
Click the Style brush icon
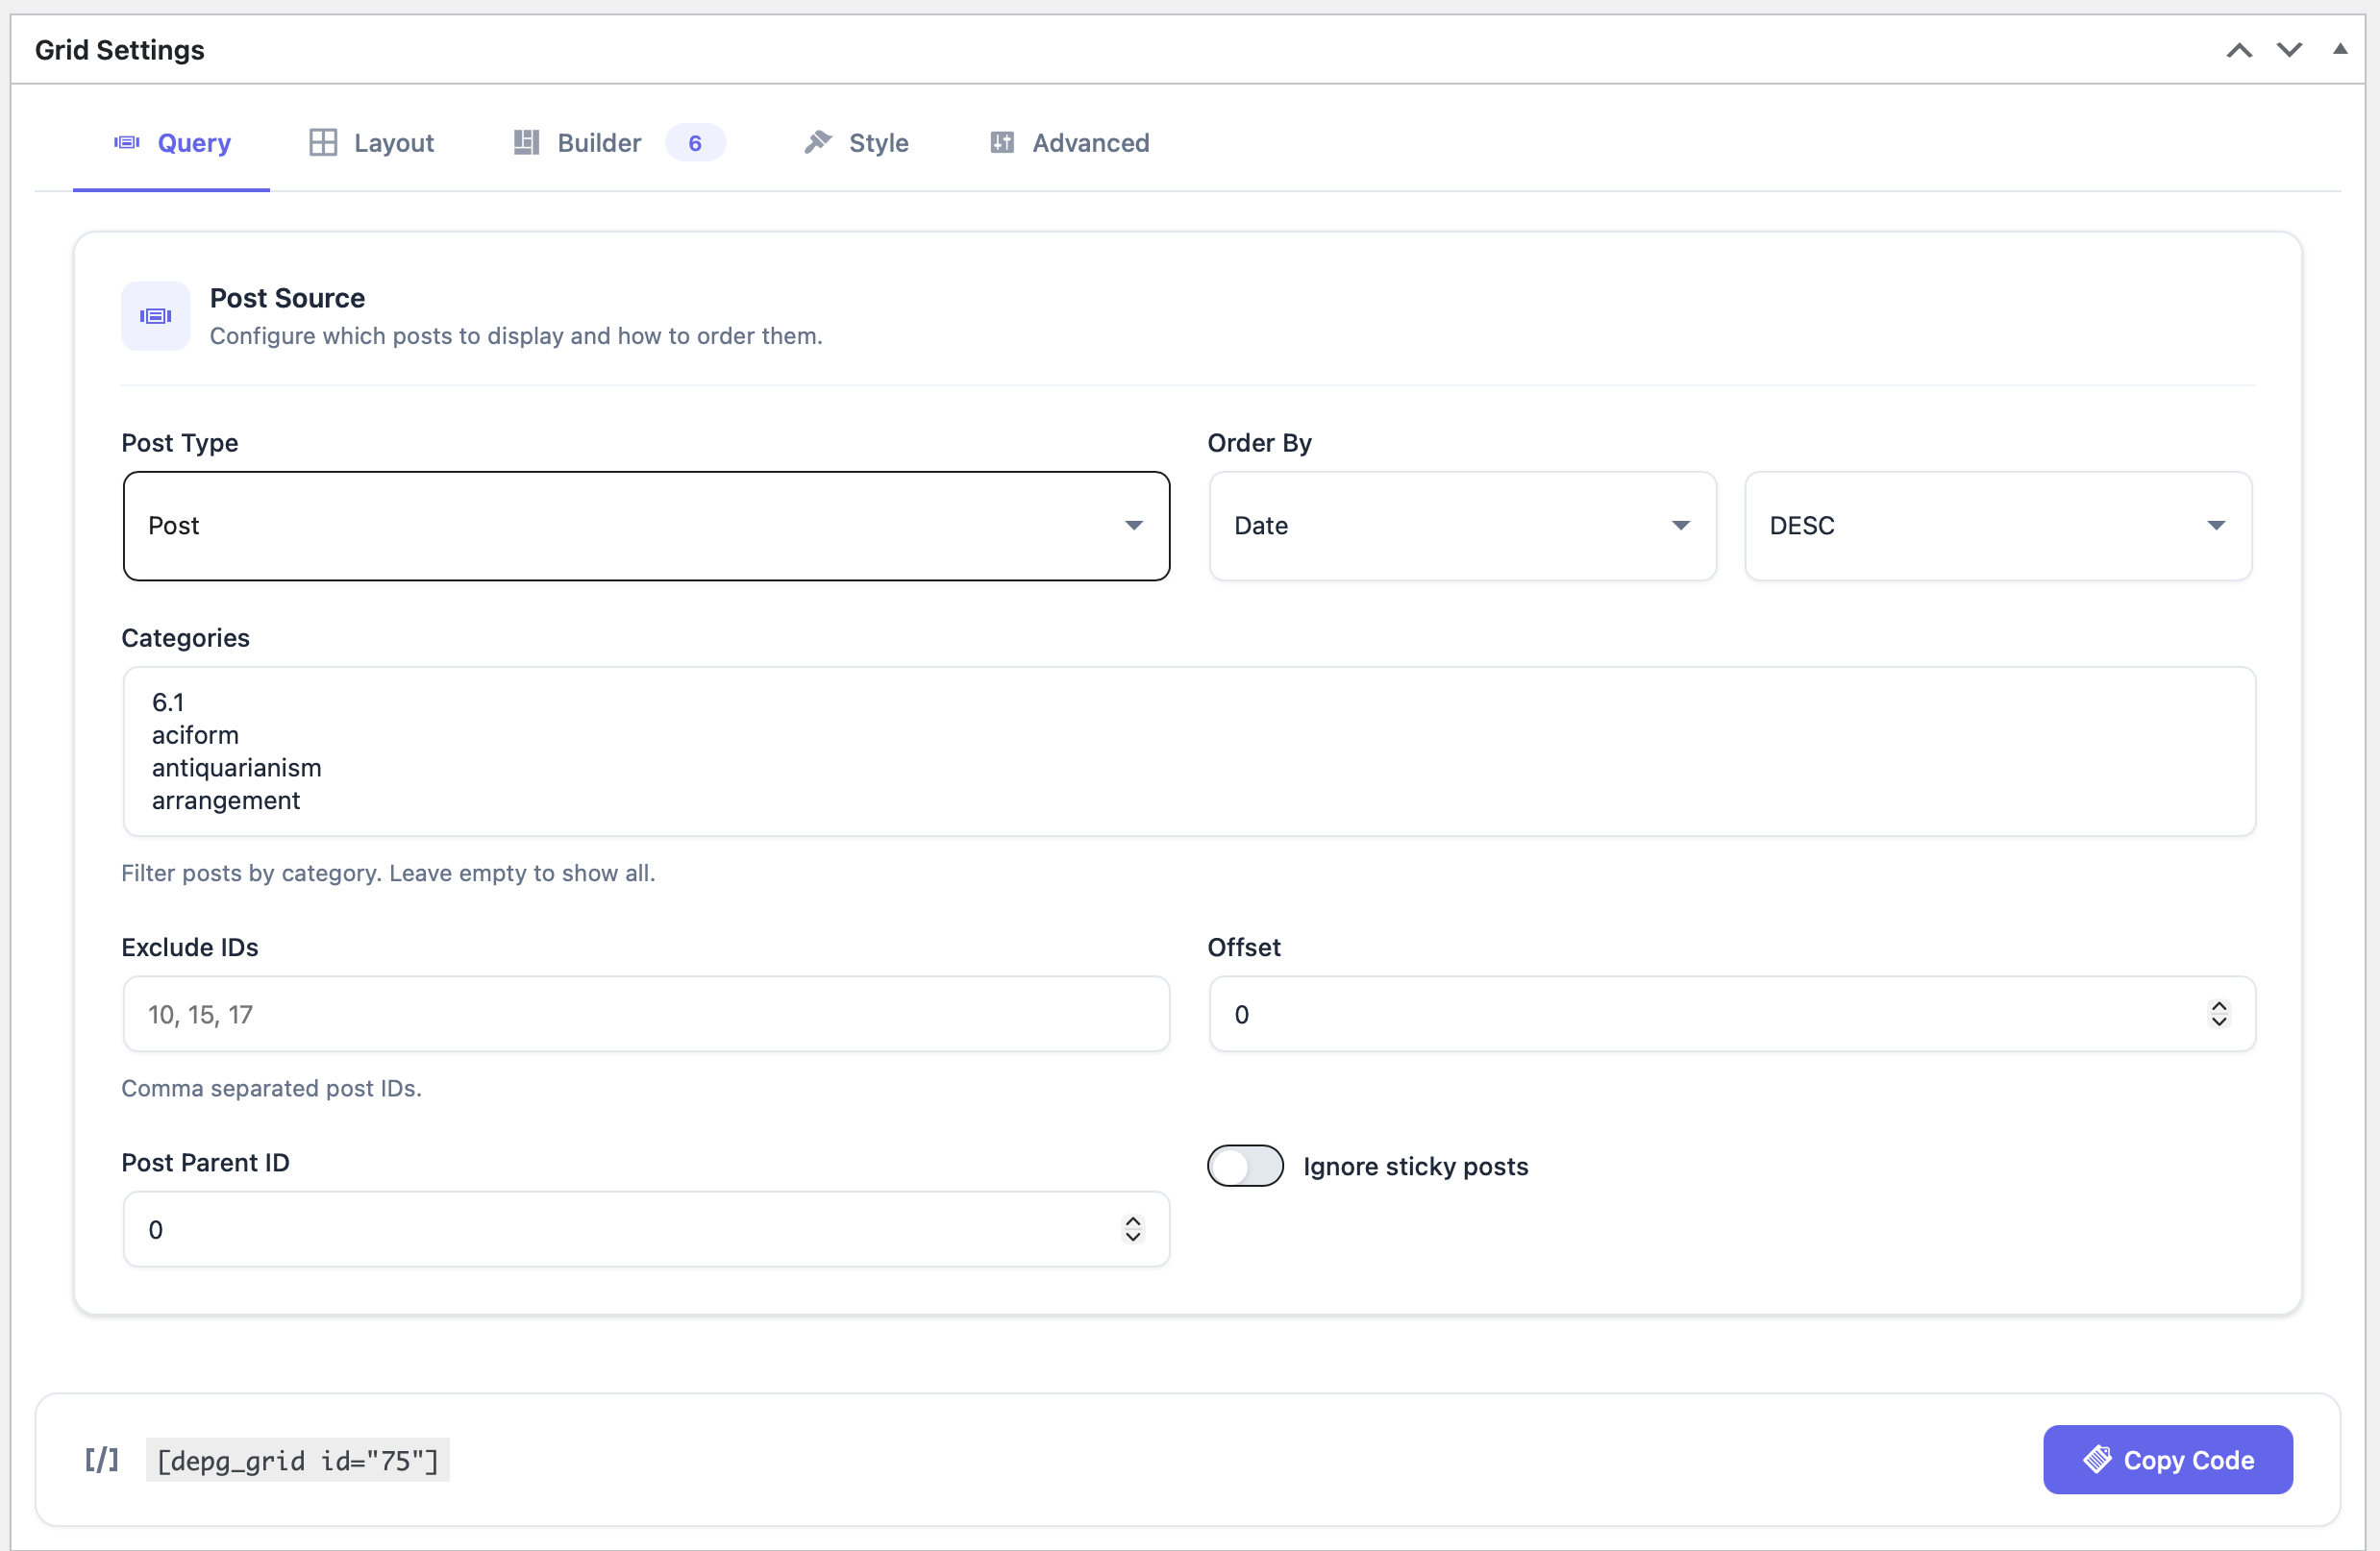click(818, 142)
